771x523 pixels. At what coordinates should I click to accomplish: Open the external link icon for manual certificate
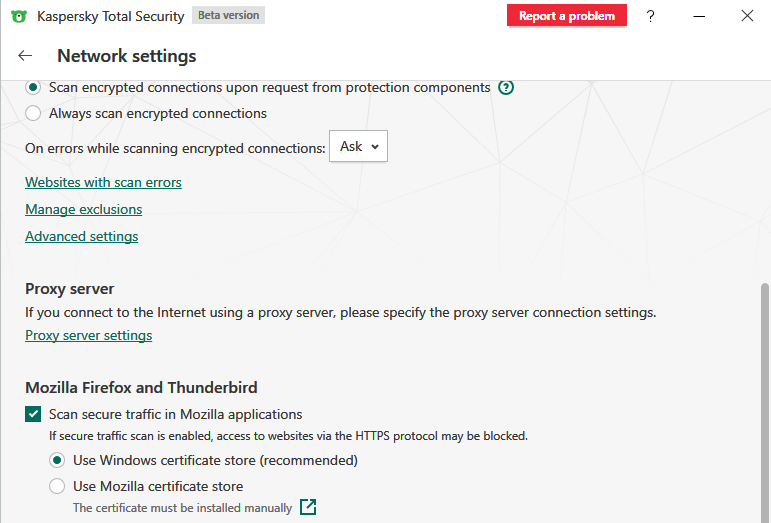coord(308,507)
